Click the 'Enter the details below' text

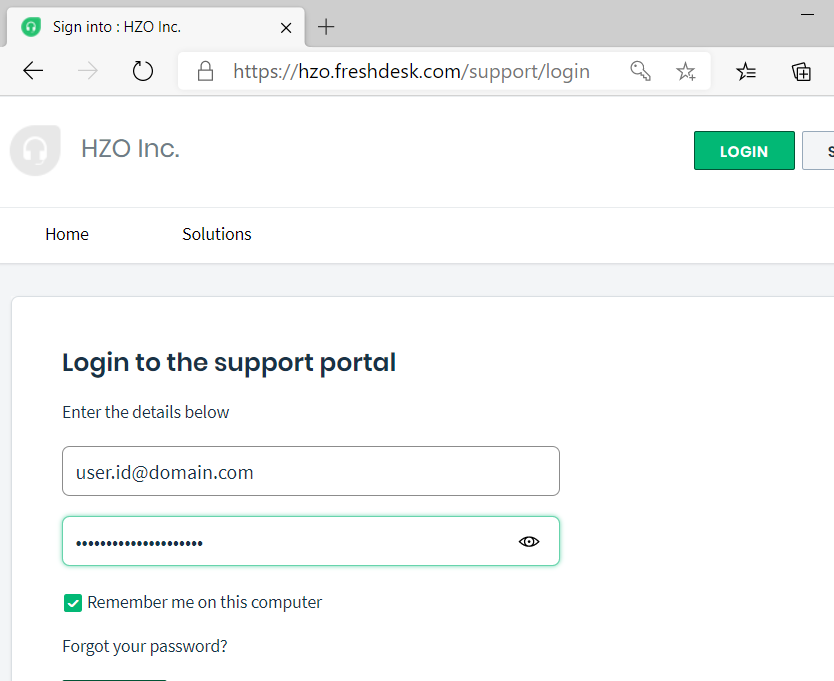pyautogui.click(x=146, y=412)
